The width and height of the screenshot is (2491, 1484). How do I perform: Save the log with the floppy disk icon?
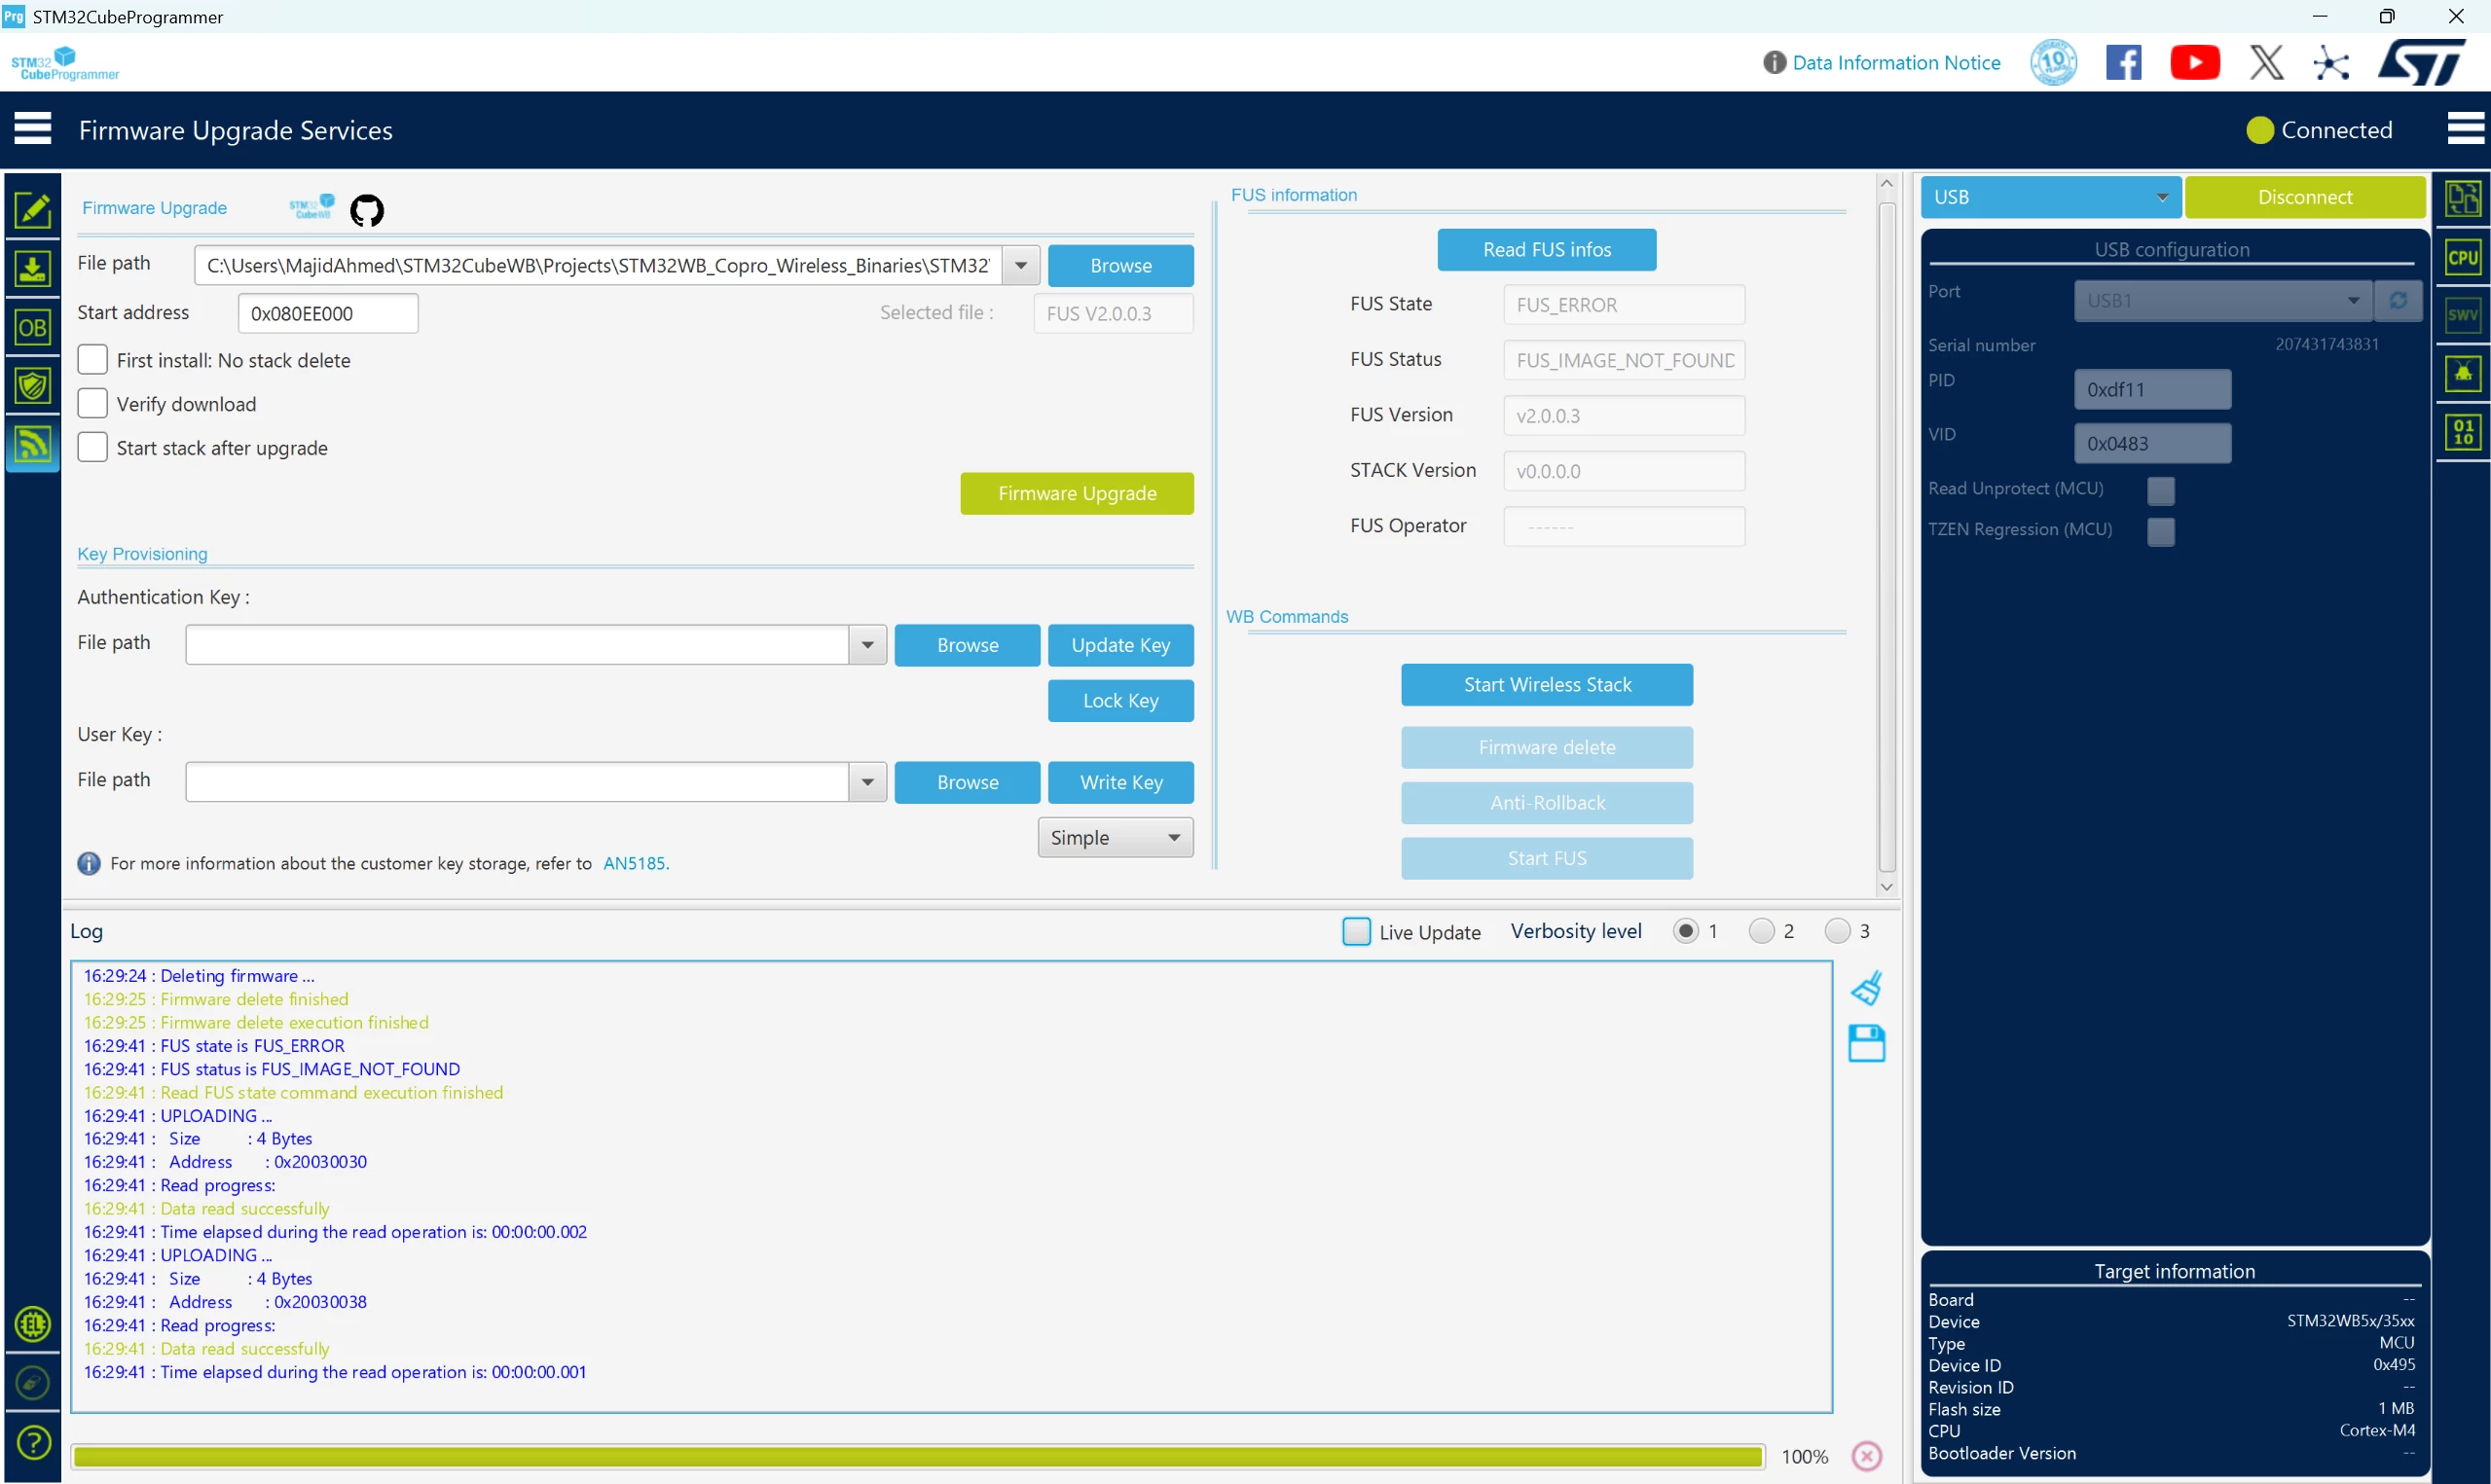pos(1867,1043)
